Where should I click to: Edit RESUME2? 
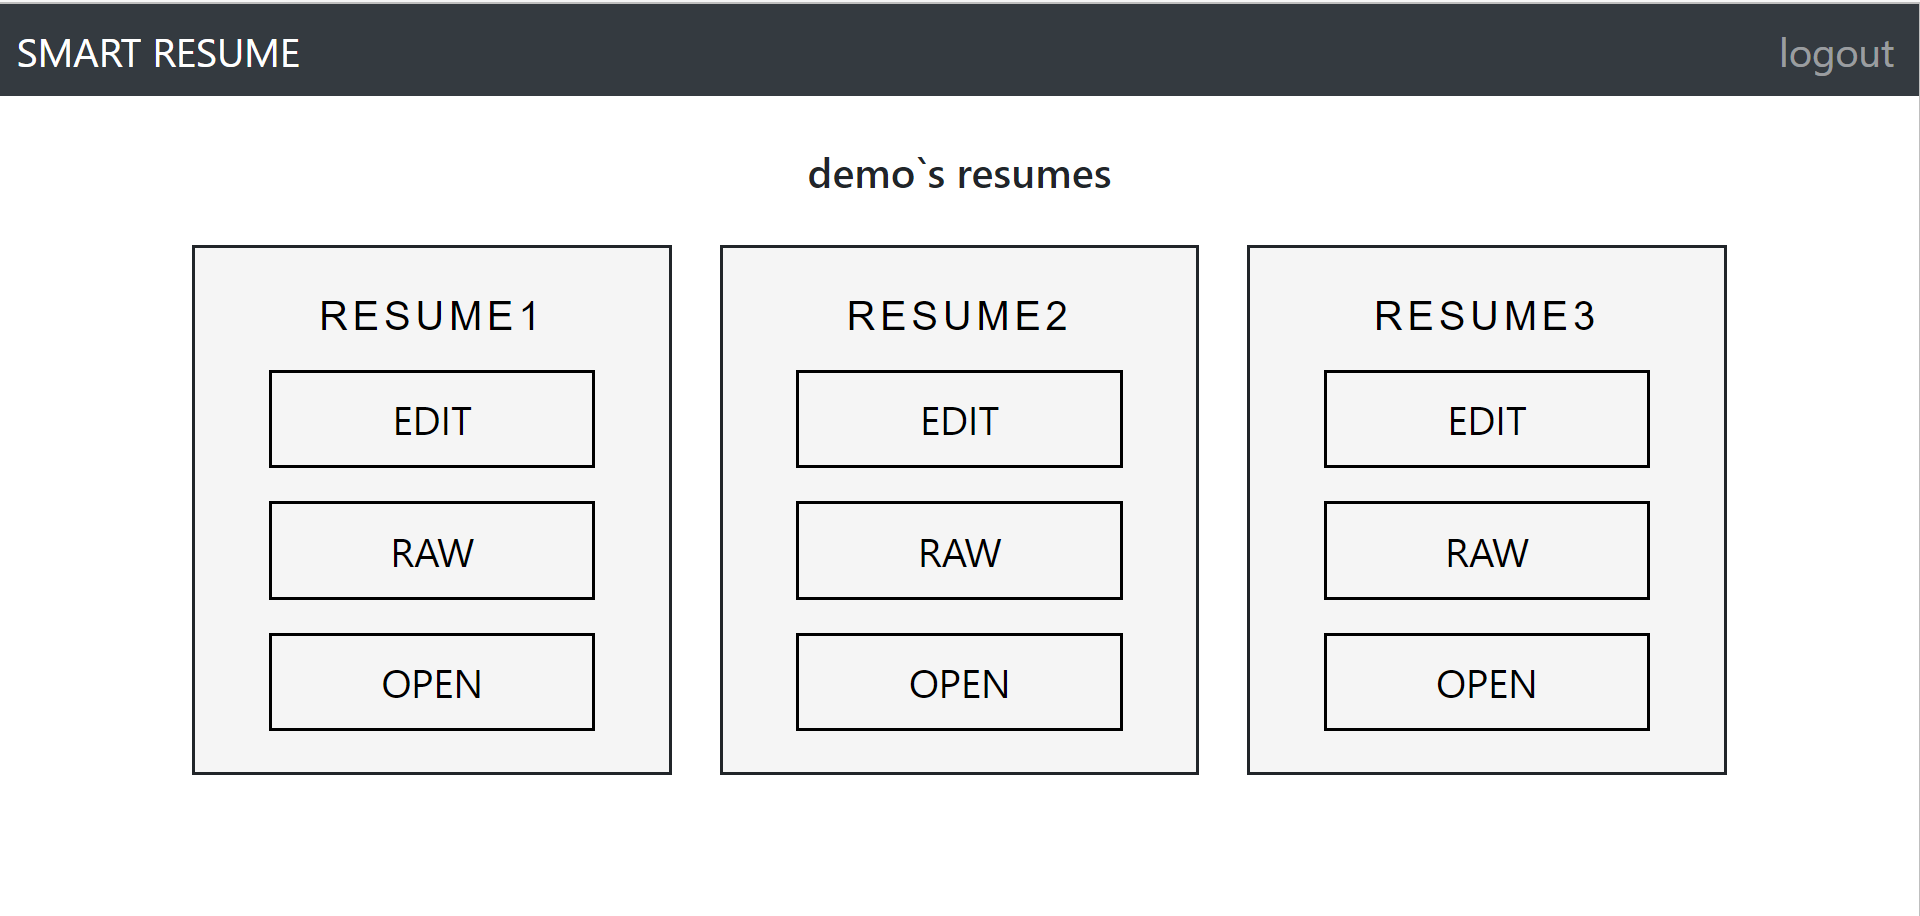[x=959, y=419]
